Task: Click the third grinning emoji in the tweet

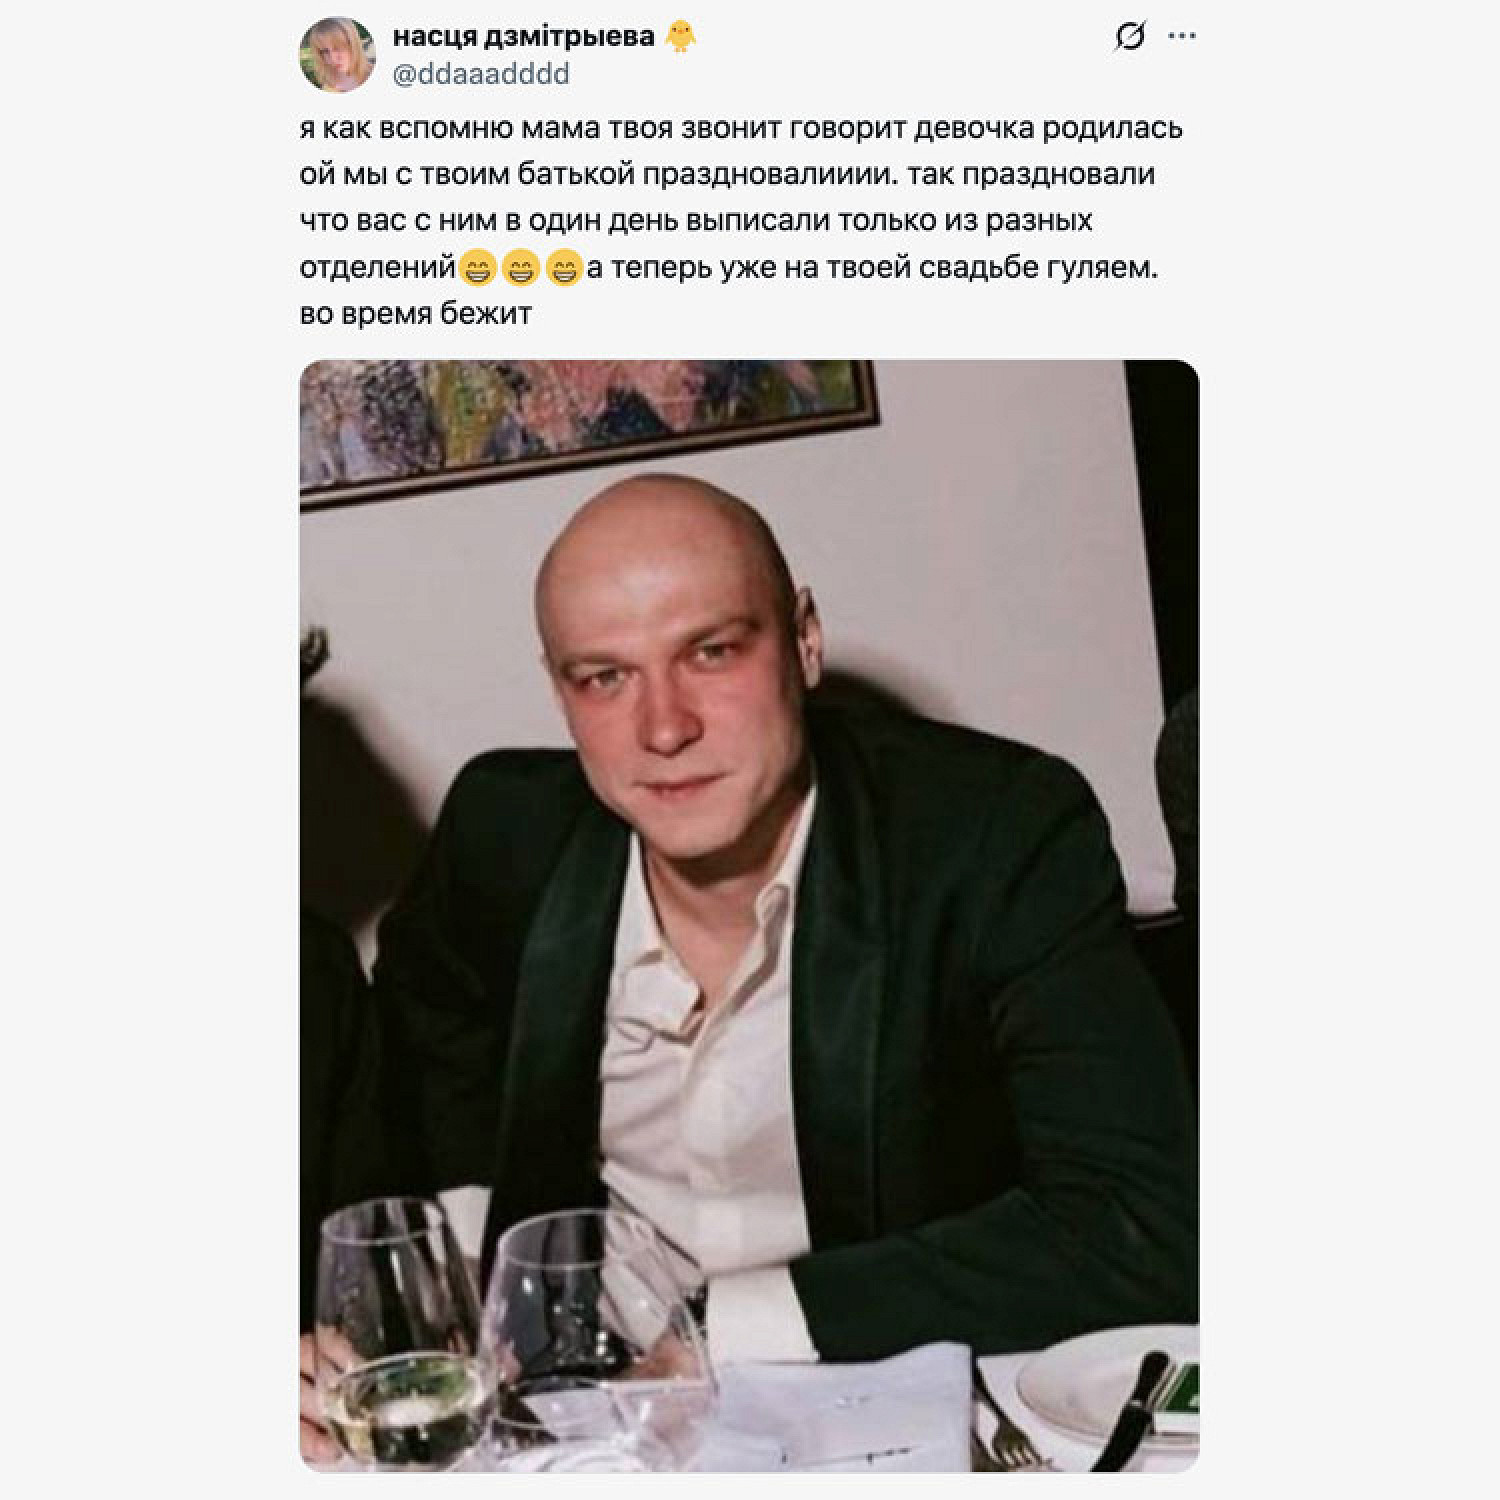Action: point(566,267)
